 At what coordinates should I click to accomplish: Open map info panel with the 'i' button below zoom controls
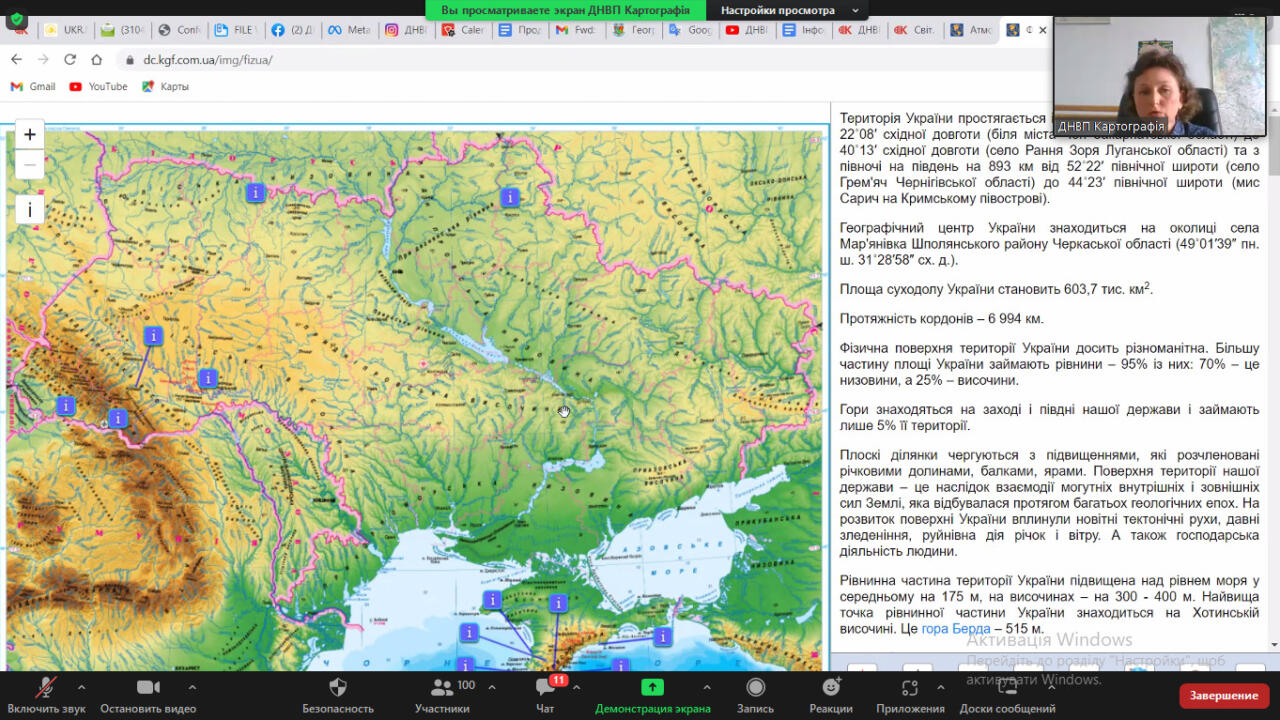tap(30, 209)
